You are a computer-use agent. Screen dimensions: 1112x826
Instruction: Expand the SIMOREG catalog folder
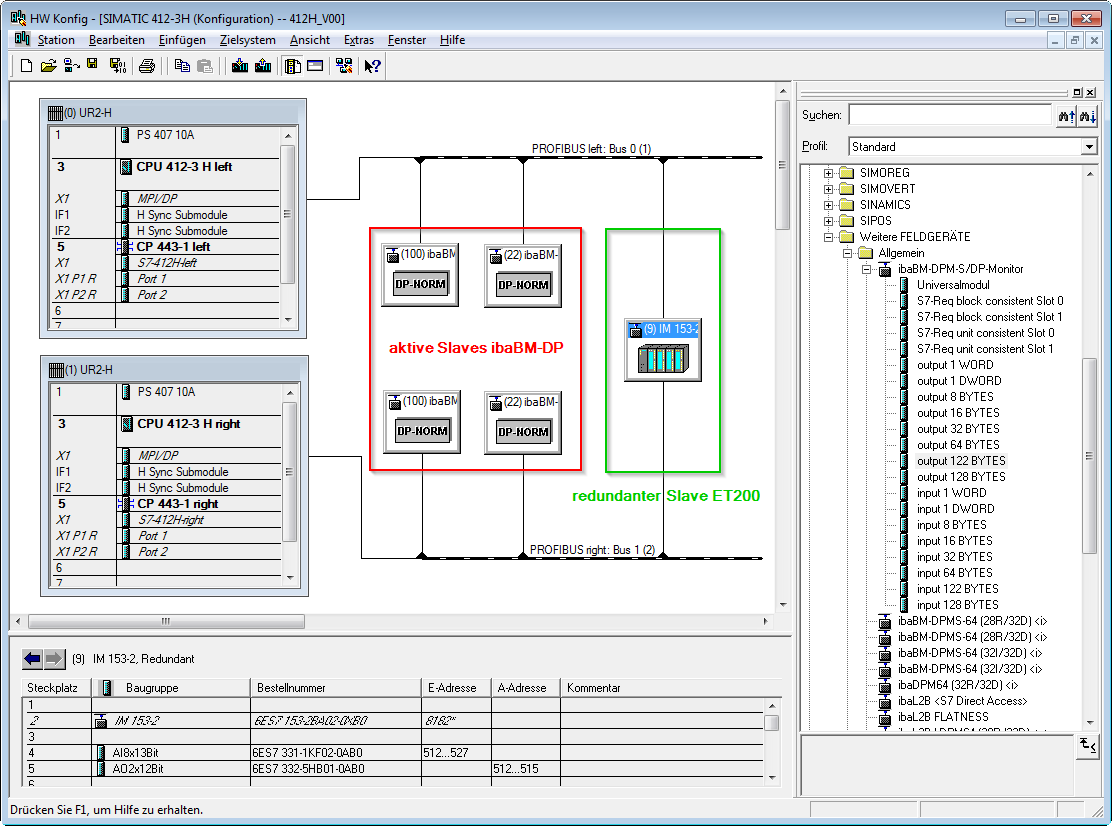828,173
